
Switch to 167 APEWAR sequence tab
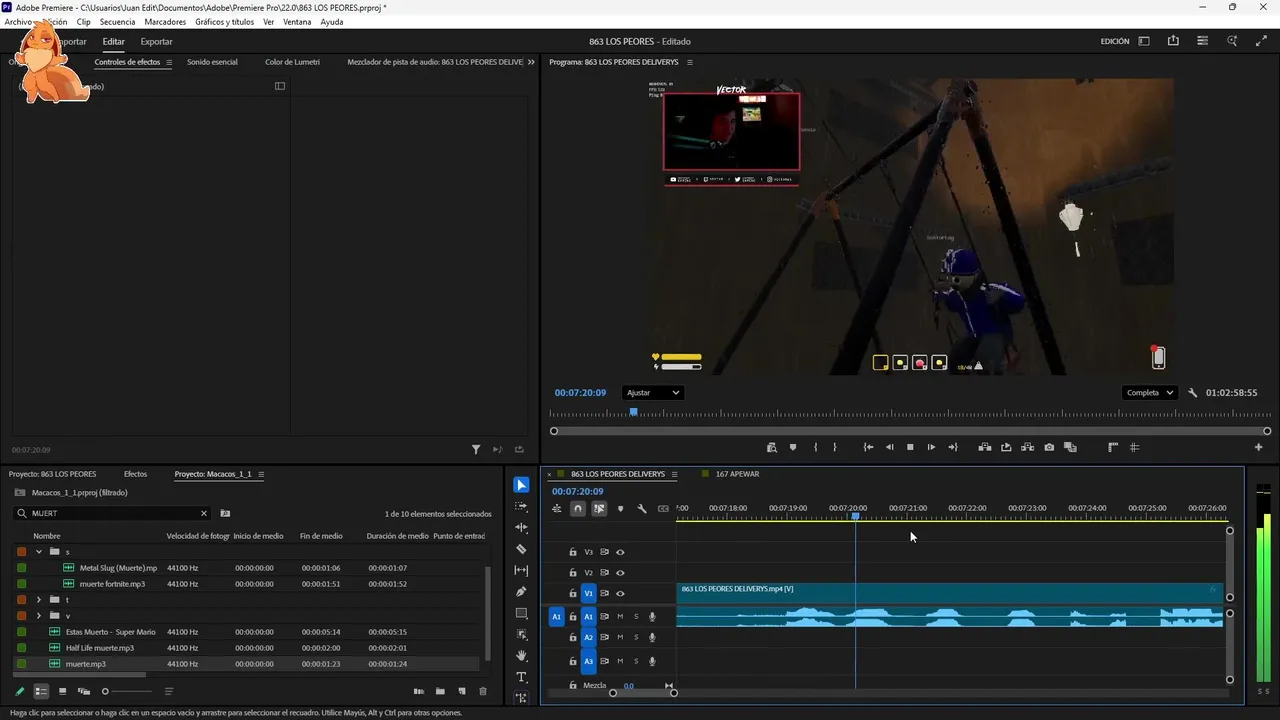[x=737, y=474]
